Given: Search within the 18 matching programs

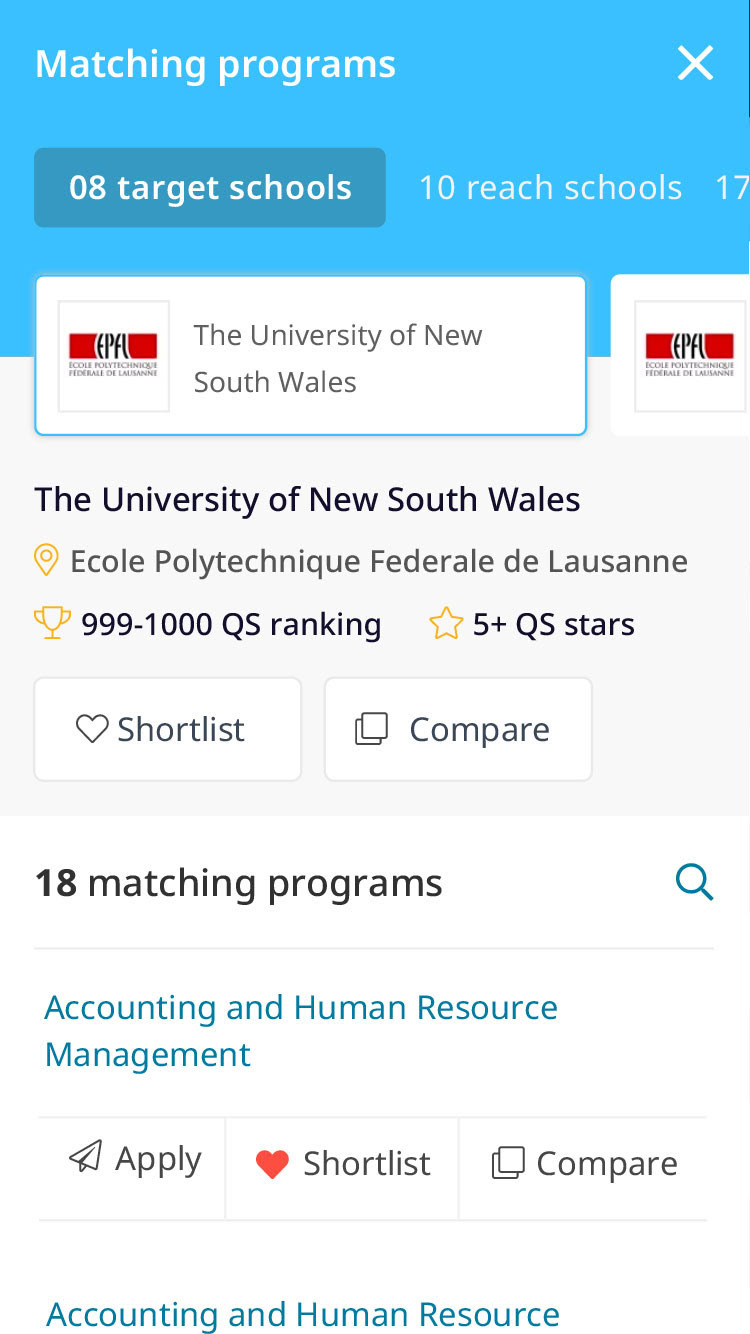Looking at the screenshot, I should (694, 883).
